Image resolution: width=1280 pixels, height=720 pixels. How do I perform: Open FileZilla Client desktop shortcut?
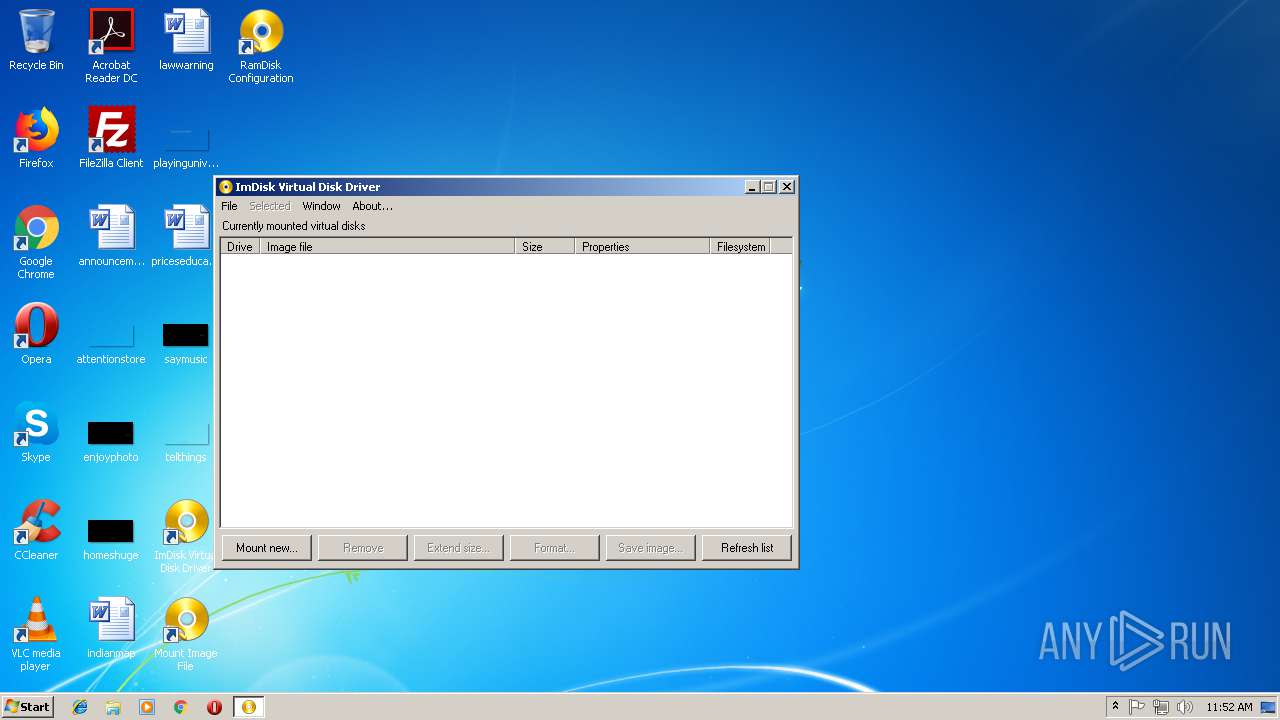(111, 138)
